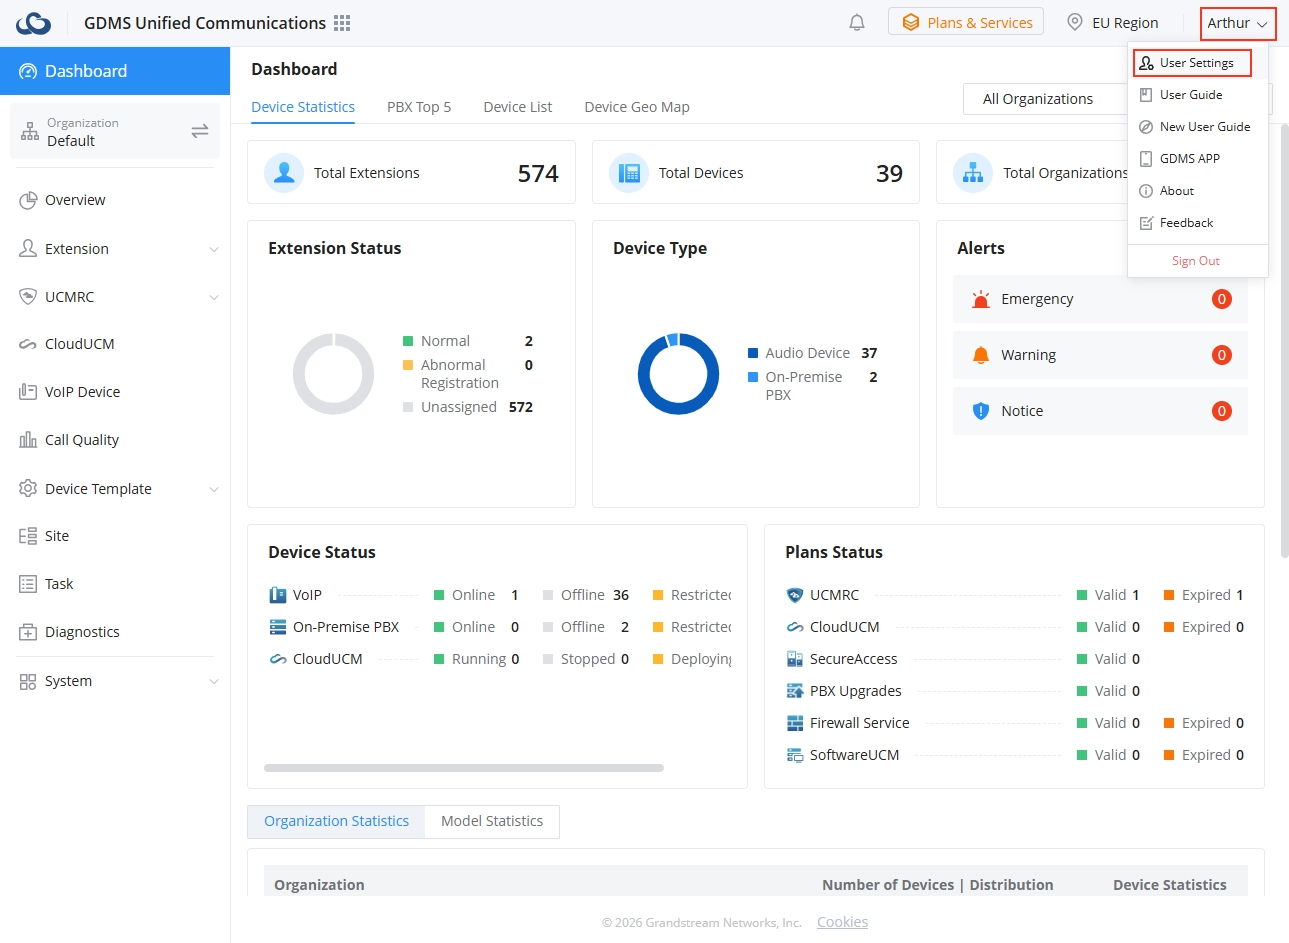Open the Plans & Services button
The width and height of the screenshot is (1289, 943).
pos(966,22)
